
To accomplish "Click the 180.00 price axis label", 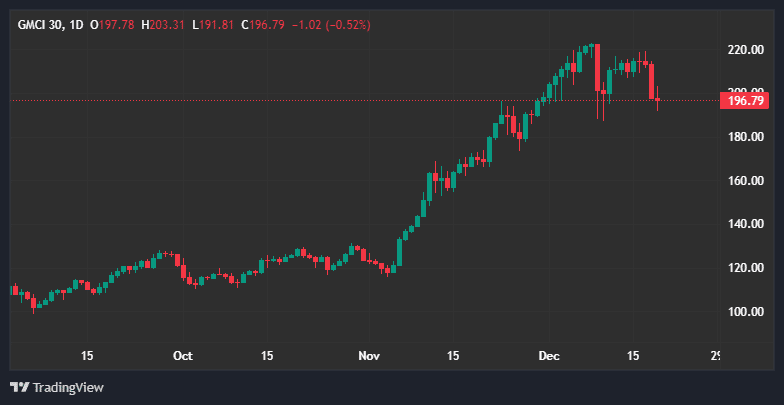I will click(x=746, y=137).
